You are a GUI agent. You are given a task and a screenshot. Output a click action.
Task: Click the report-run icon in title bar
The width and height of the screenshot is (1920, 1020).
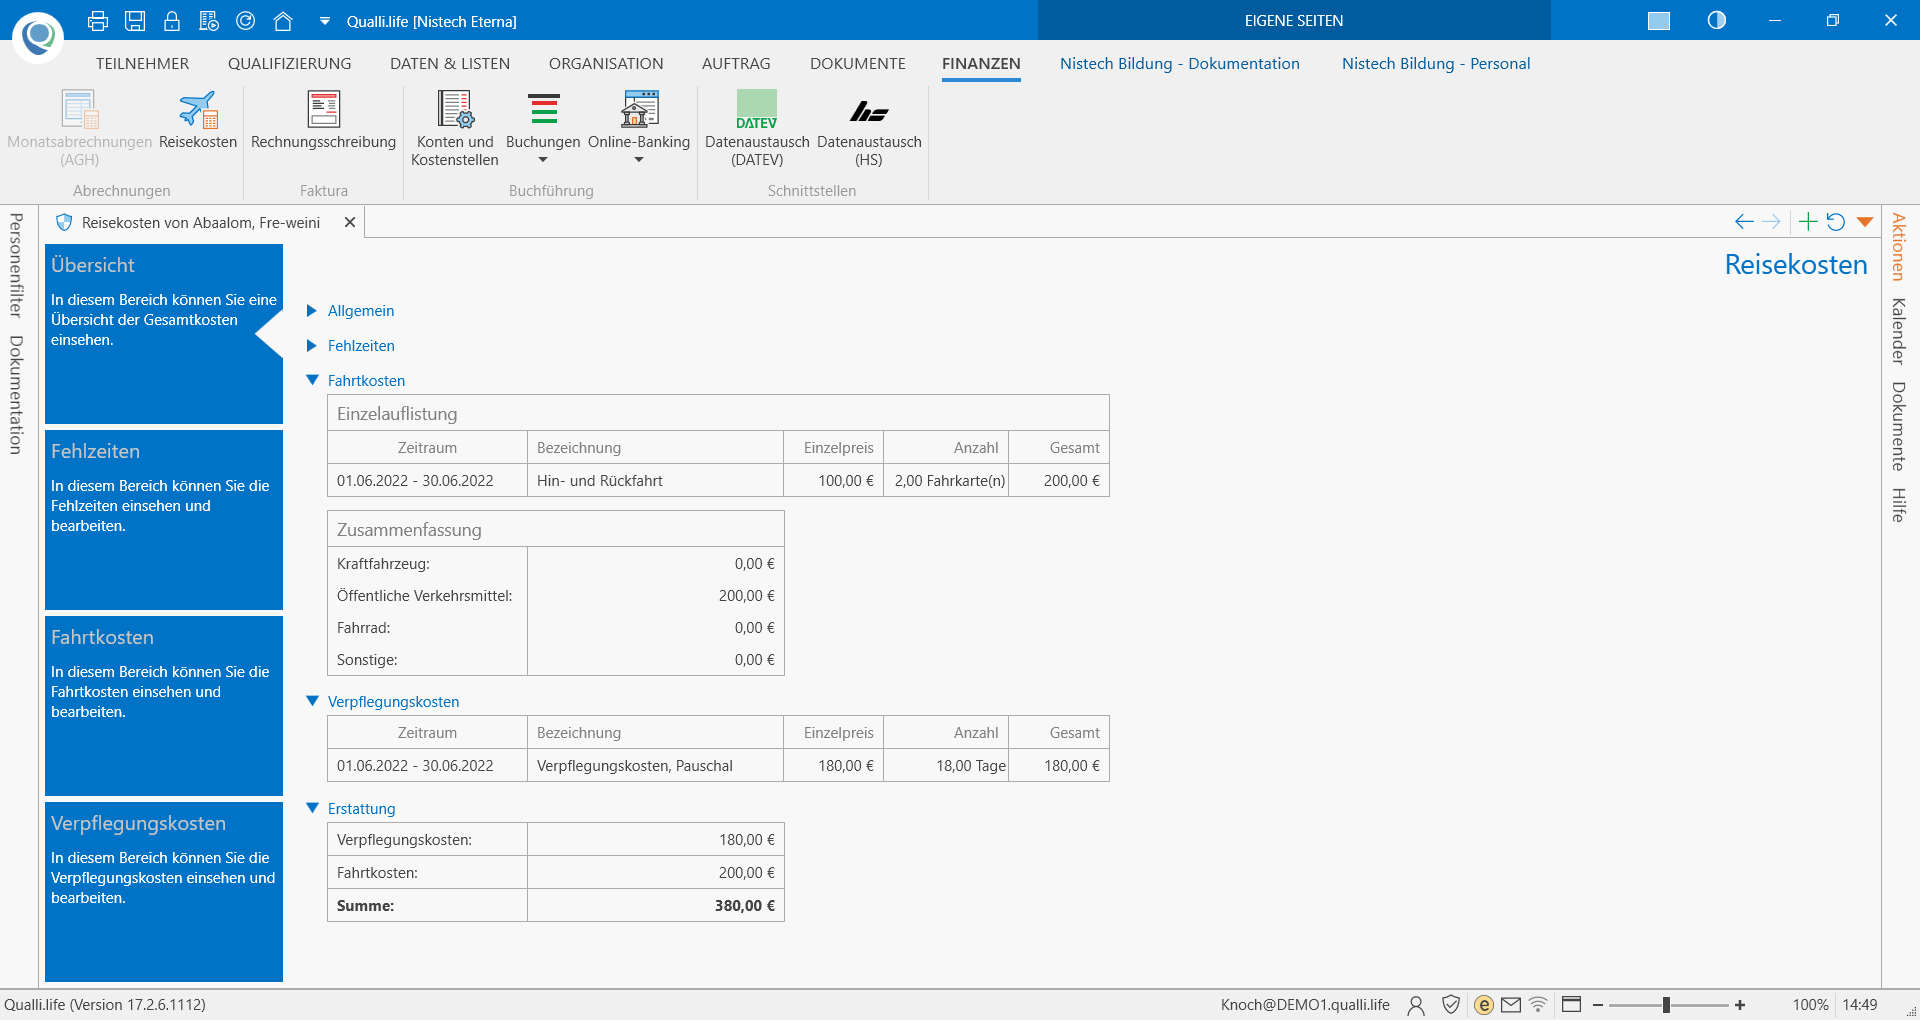(209, 21)
